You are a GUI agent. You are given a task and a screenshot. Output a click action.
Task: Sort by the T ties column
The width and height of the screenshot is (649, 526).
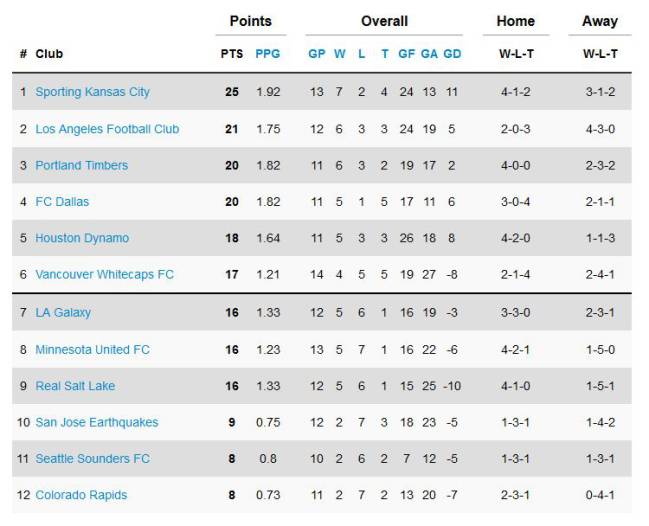(385, 54)
